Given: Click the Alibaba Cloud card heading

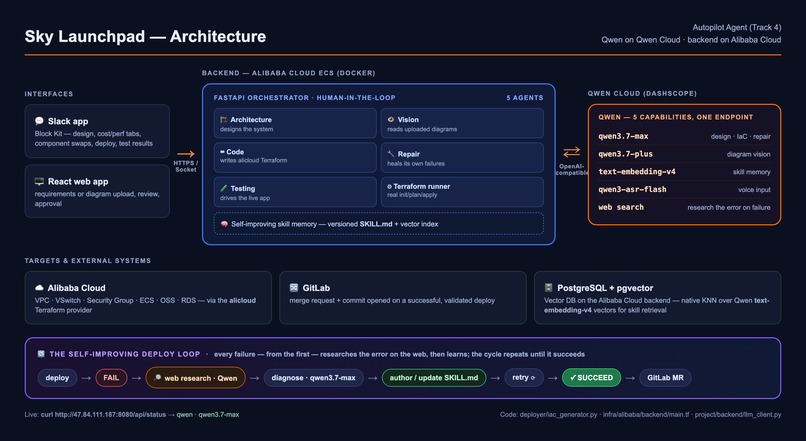Looking at the screenshot, I should 76,288.
